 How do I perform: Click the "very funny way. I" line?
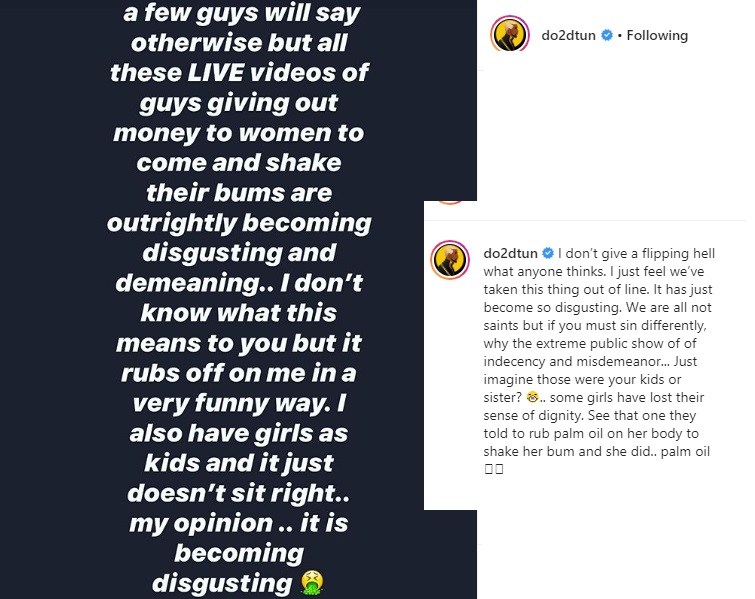click(238, 403)
